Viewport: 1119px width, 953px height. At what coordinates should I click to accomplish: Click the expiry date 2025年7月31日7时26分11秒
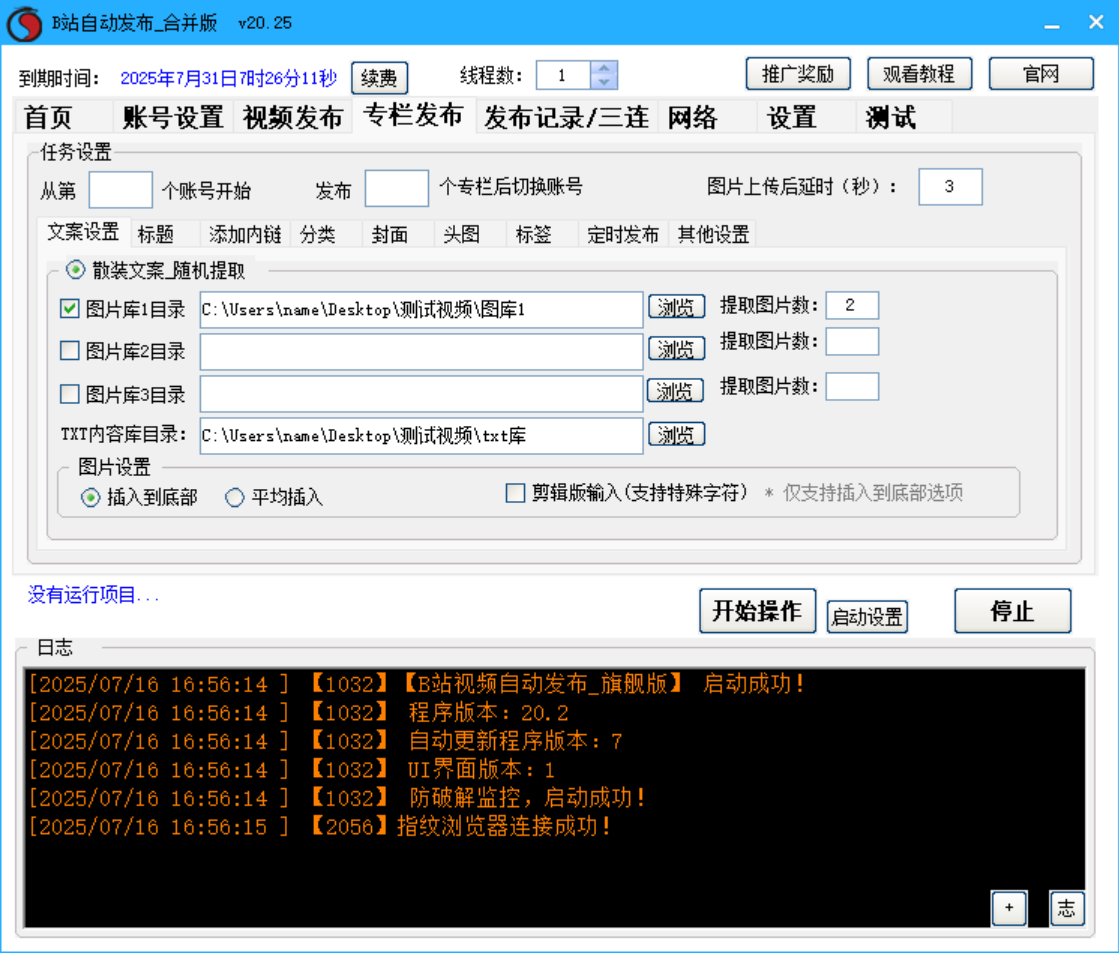click(228, 78)
